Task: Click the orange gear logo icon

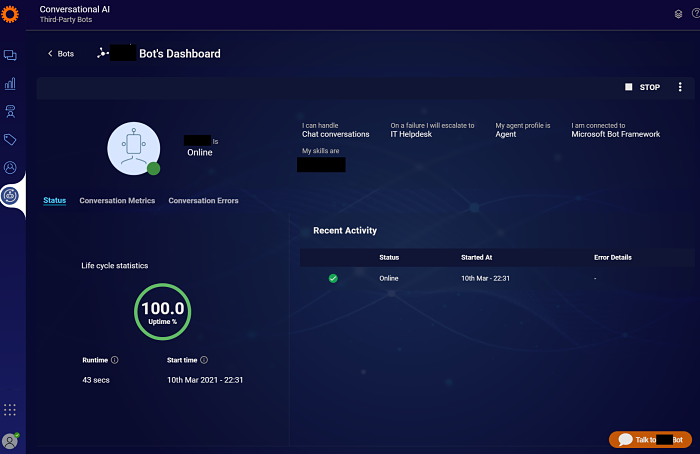Action: click(x=10, y=14)
